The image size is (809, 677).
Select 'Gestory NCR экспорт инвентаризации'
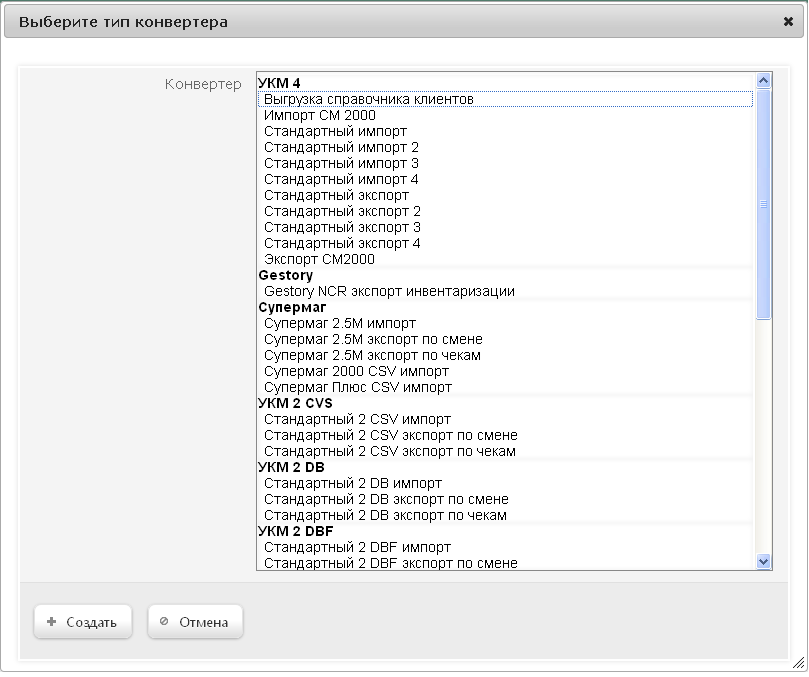click(x=505, y=291)
